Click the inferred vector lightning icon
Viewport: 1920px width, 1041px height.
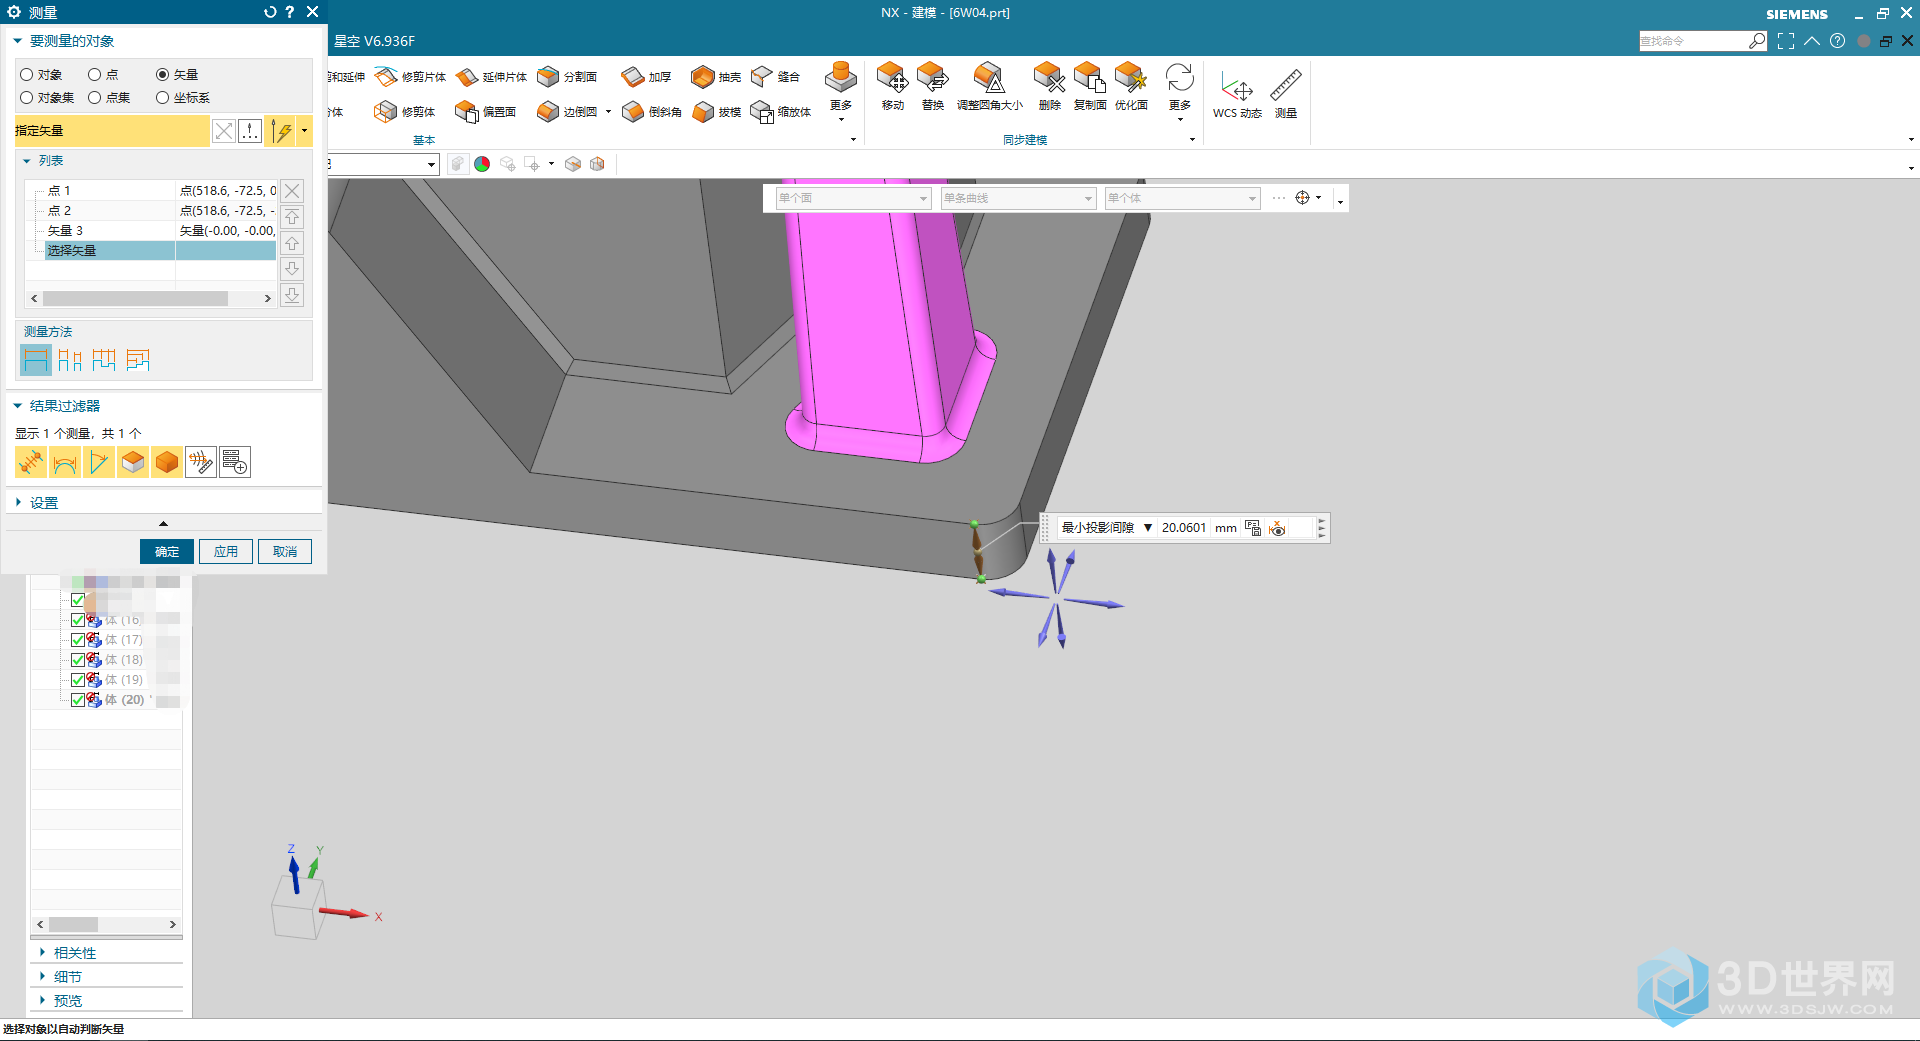click(x=282, y=131)
